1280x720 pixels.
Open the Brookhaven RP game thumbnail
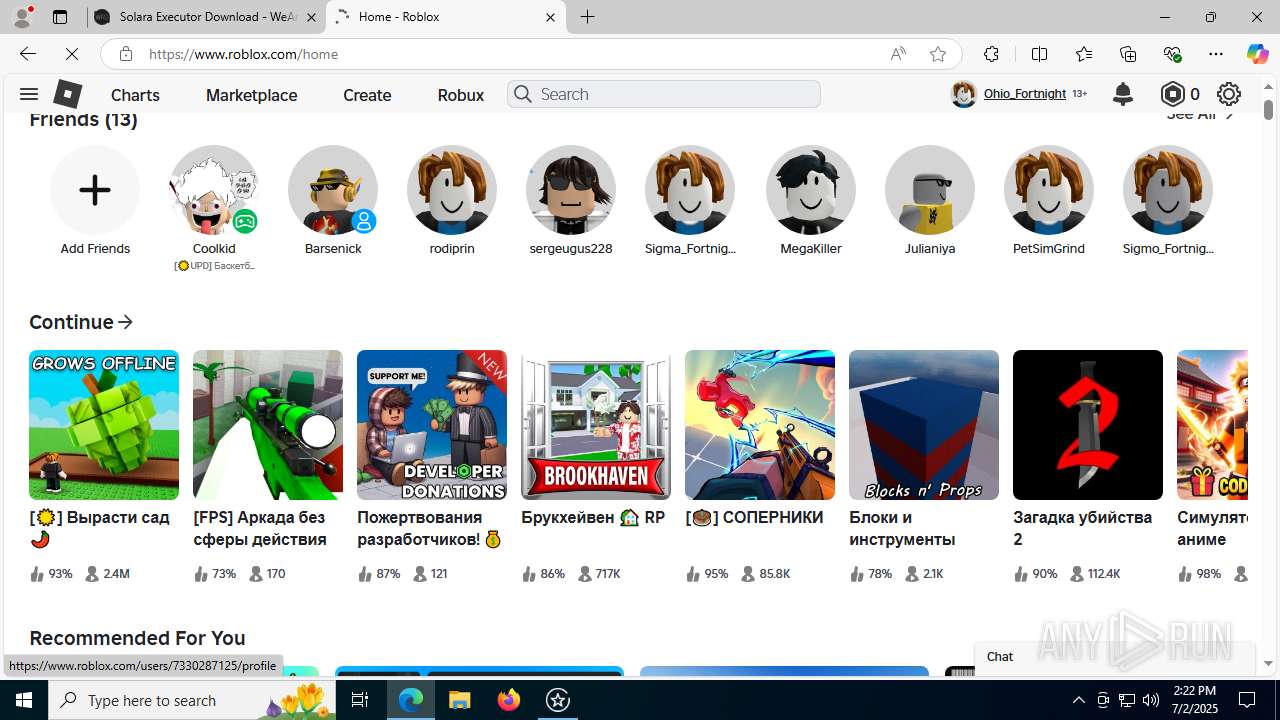click(596, 425)
